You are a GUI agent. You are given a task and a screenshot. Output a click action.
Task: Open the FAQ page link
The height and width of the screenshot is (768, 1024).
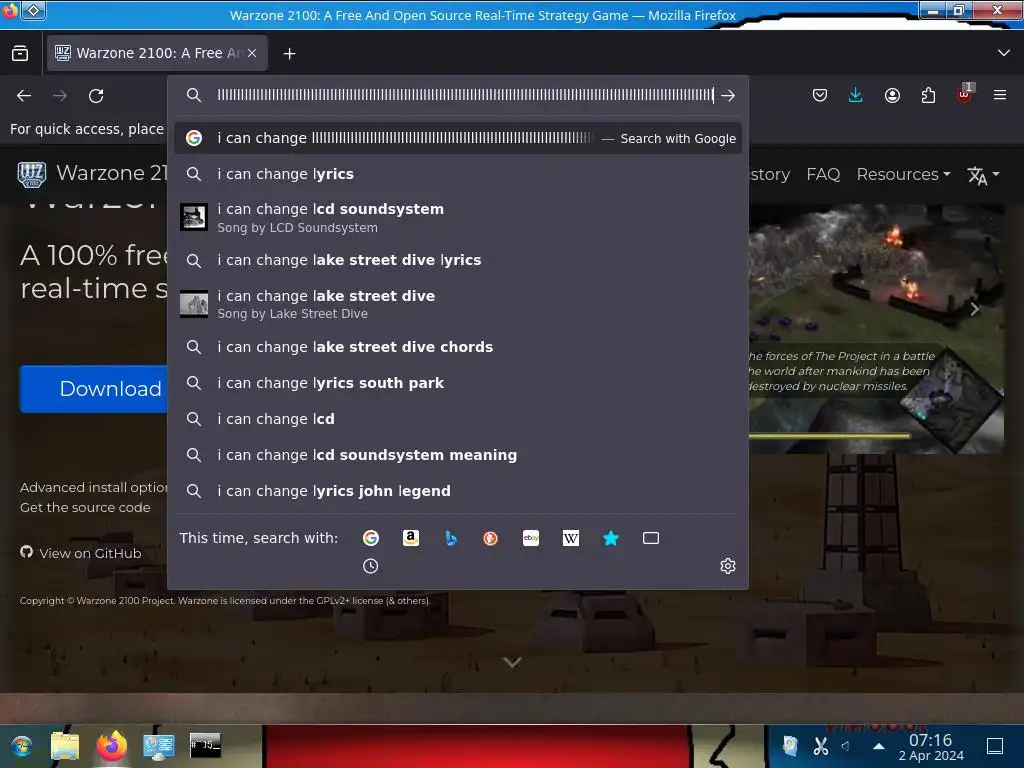(x=823, y=174)
